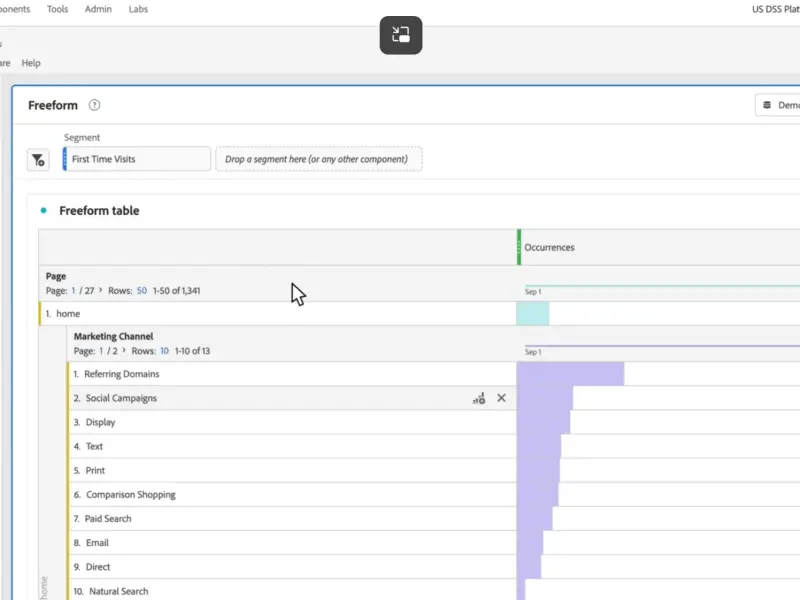This screenshot has height=600, width=800.
Task: Open the Admin menu
Action: point(98,9)
